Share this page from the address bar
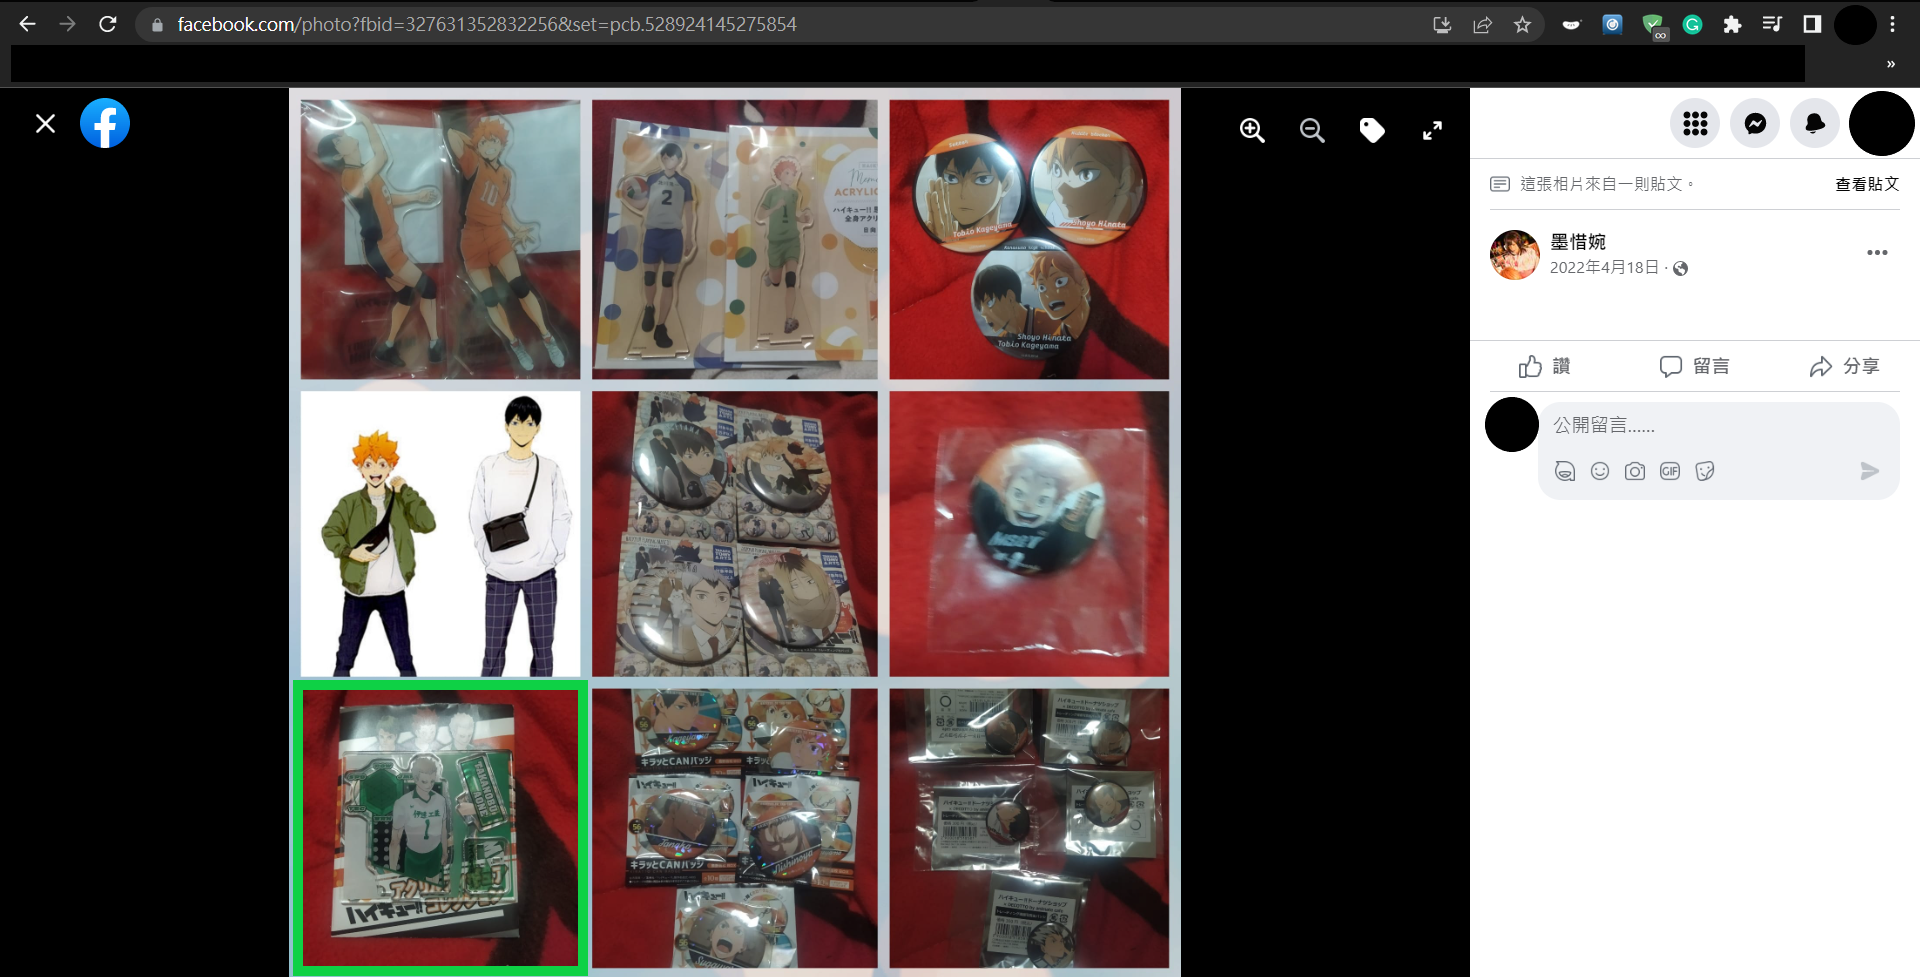This screenshot has width=1920, height=977. (x=1482, y=24)
